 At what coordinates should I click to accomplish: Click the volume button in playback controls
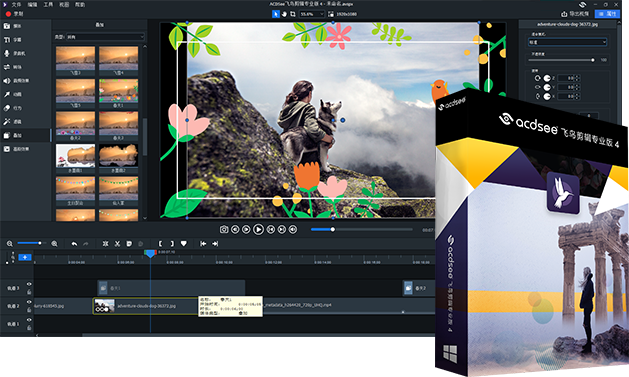(293, 229)
